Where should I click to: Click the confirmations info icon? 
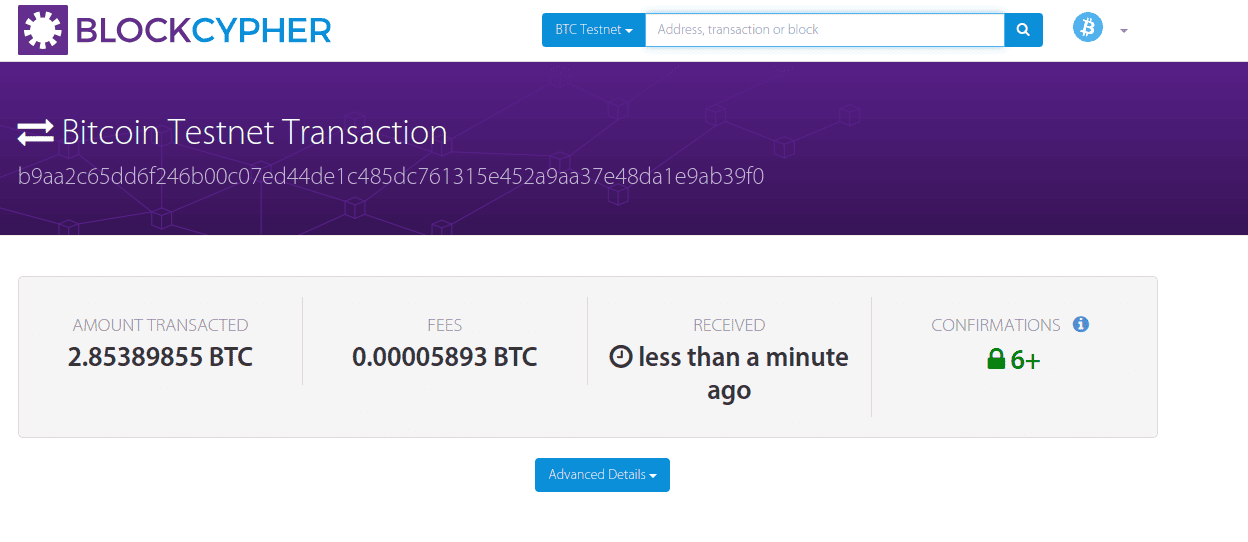click(x=1080, y=324)
